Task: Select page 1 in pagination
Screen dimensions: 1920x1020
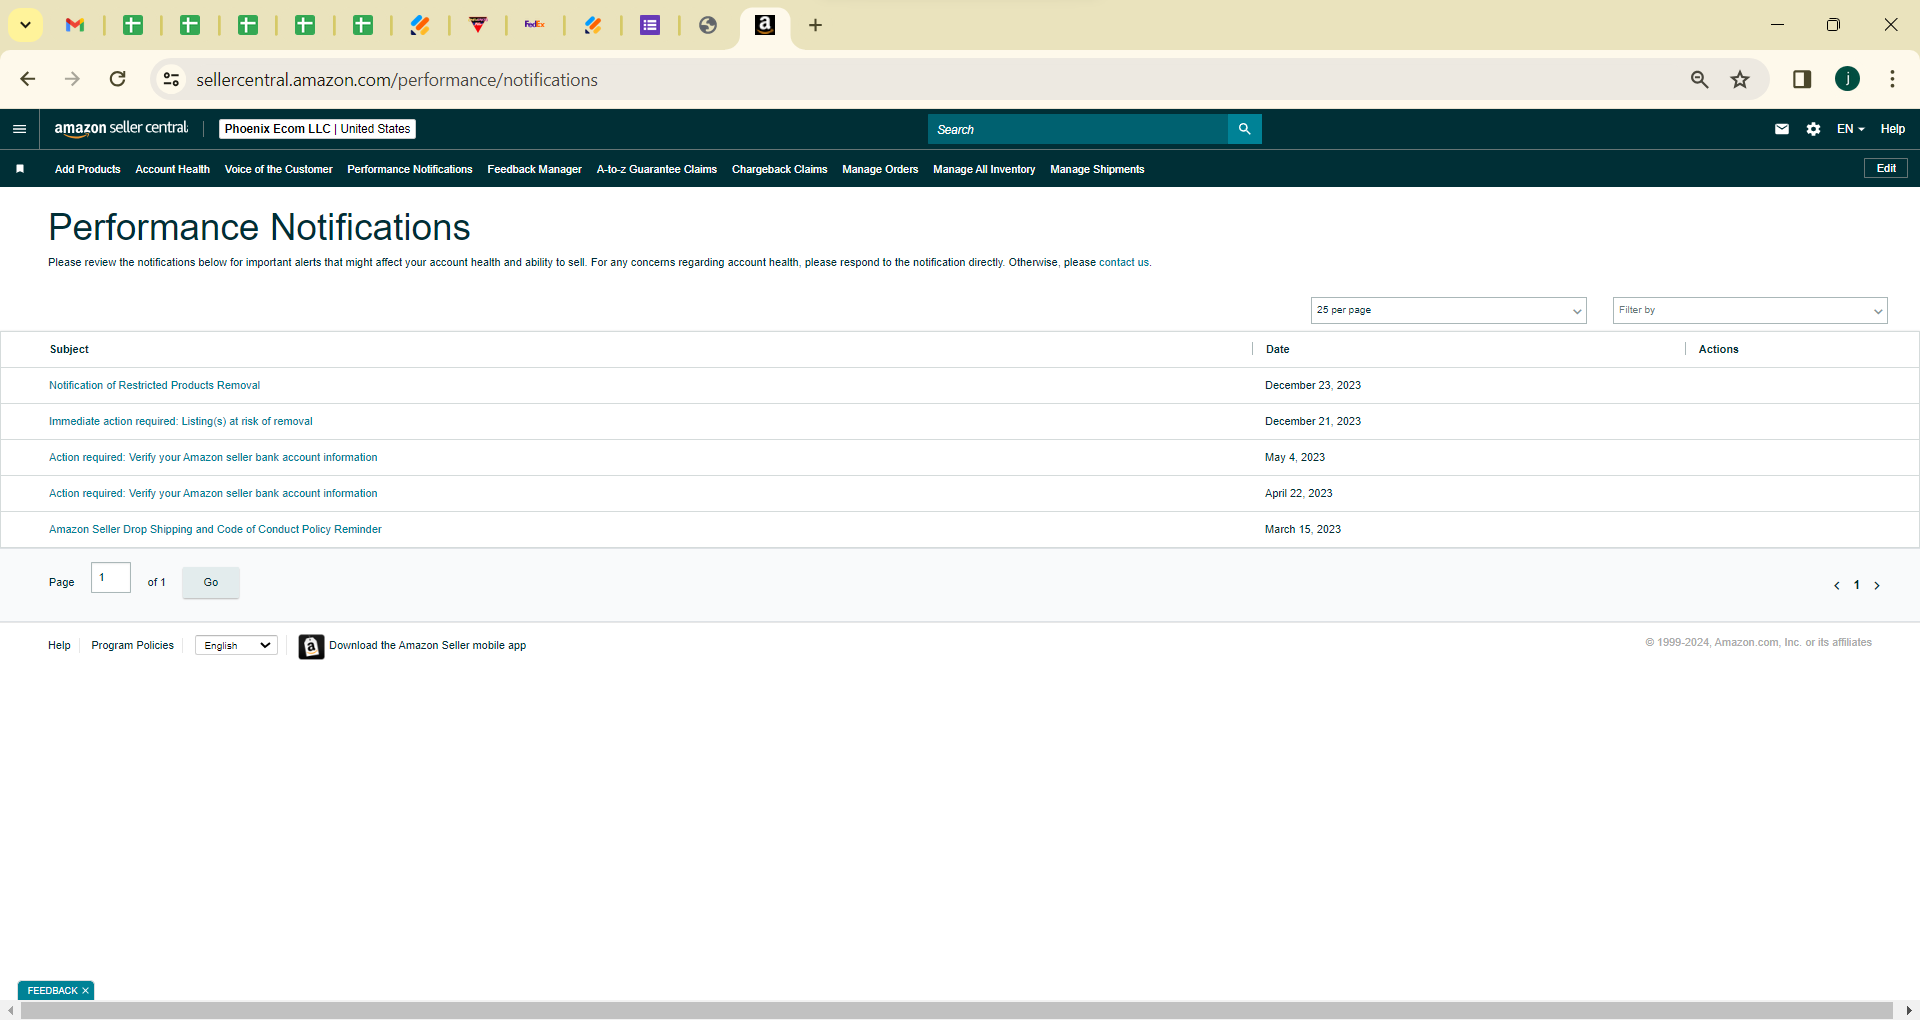Action: (1857, 585)
